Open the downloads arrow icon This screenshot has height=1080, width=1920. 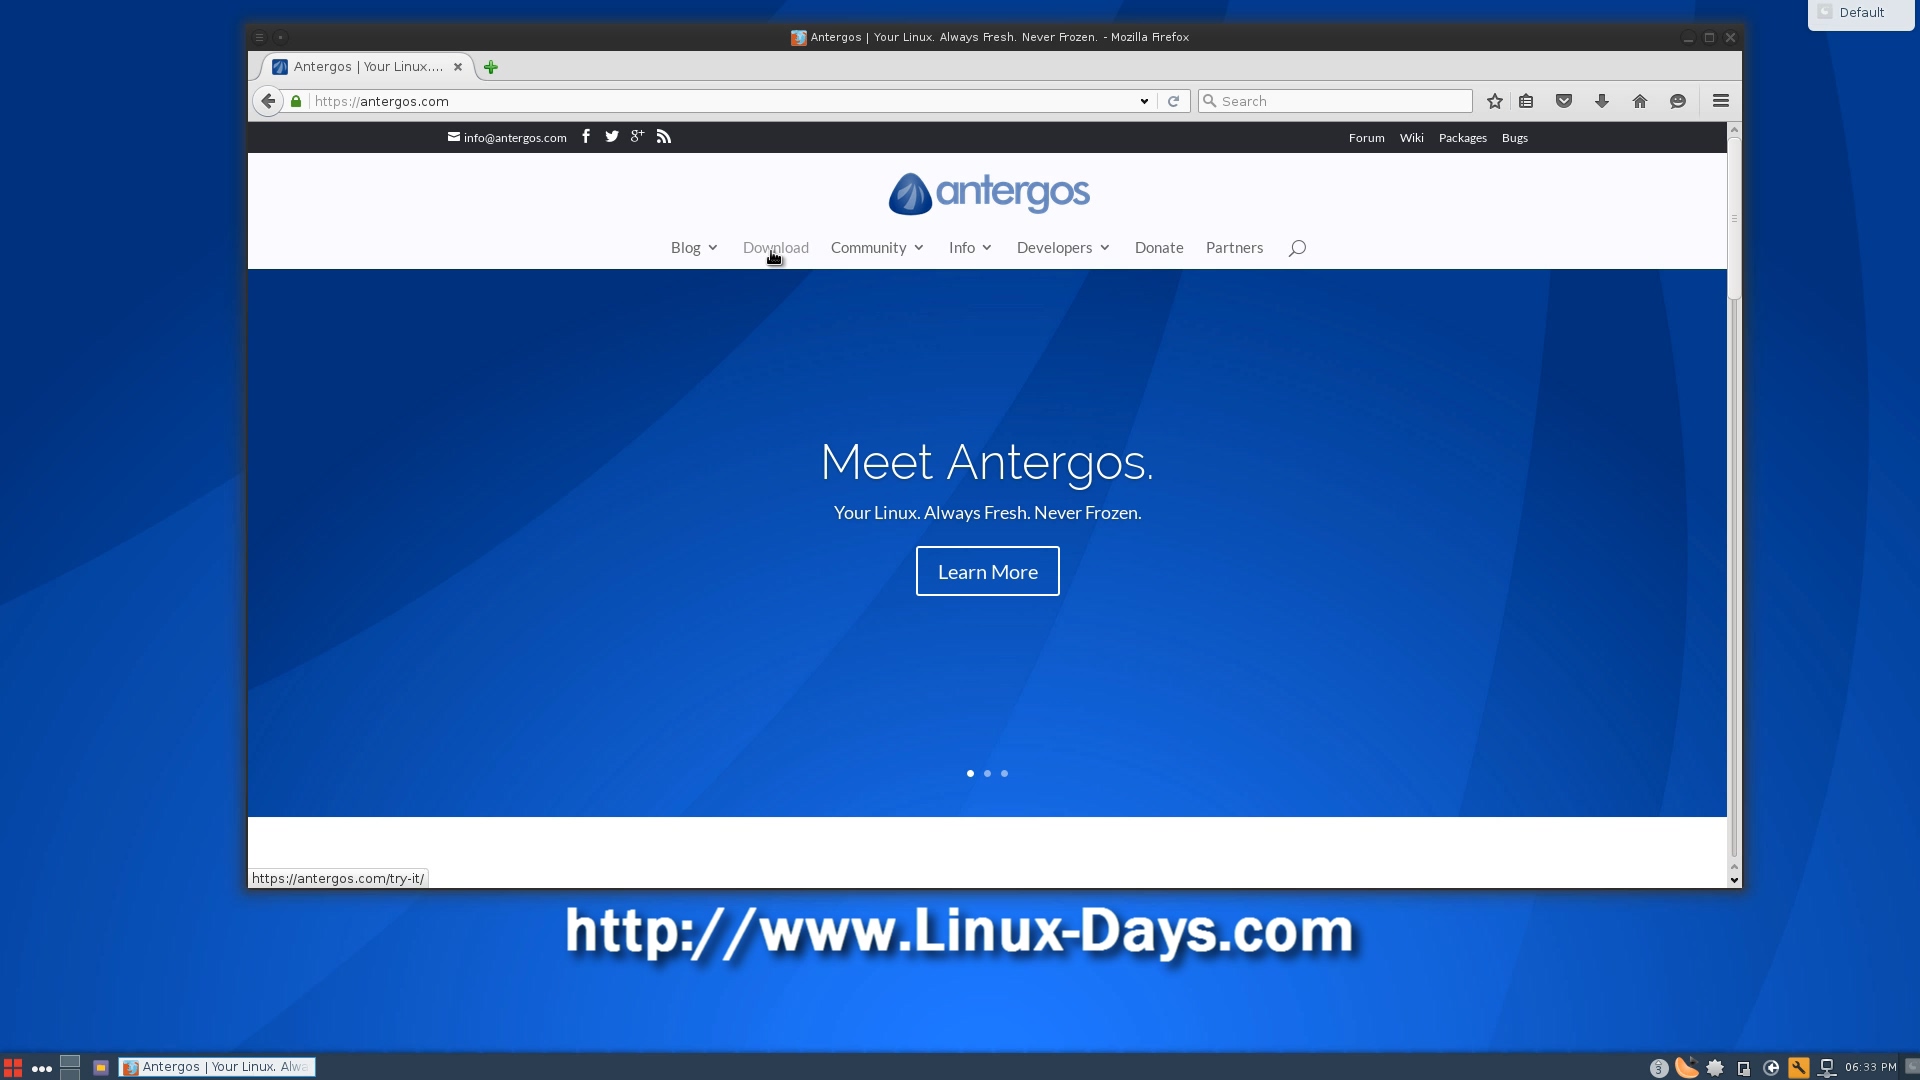coord(1602,101)
